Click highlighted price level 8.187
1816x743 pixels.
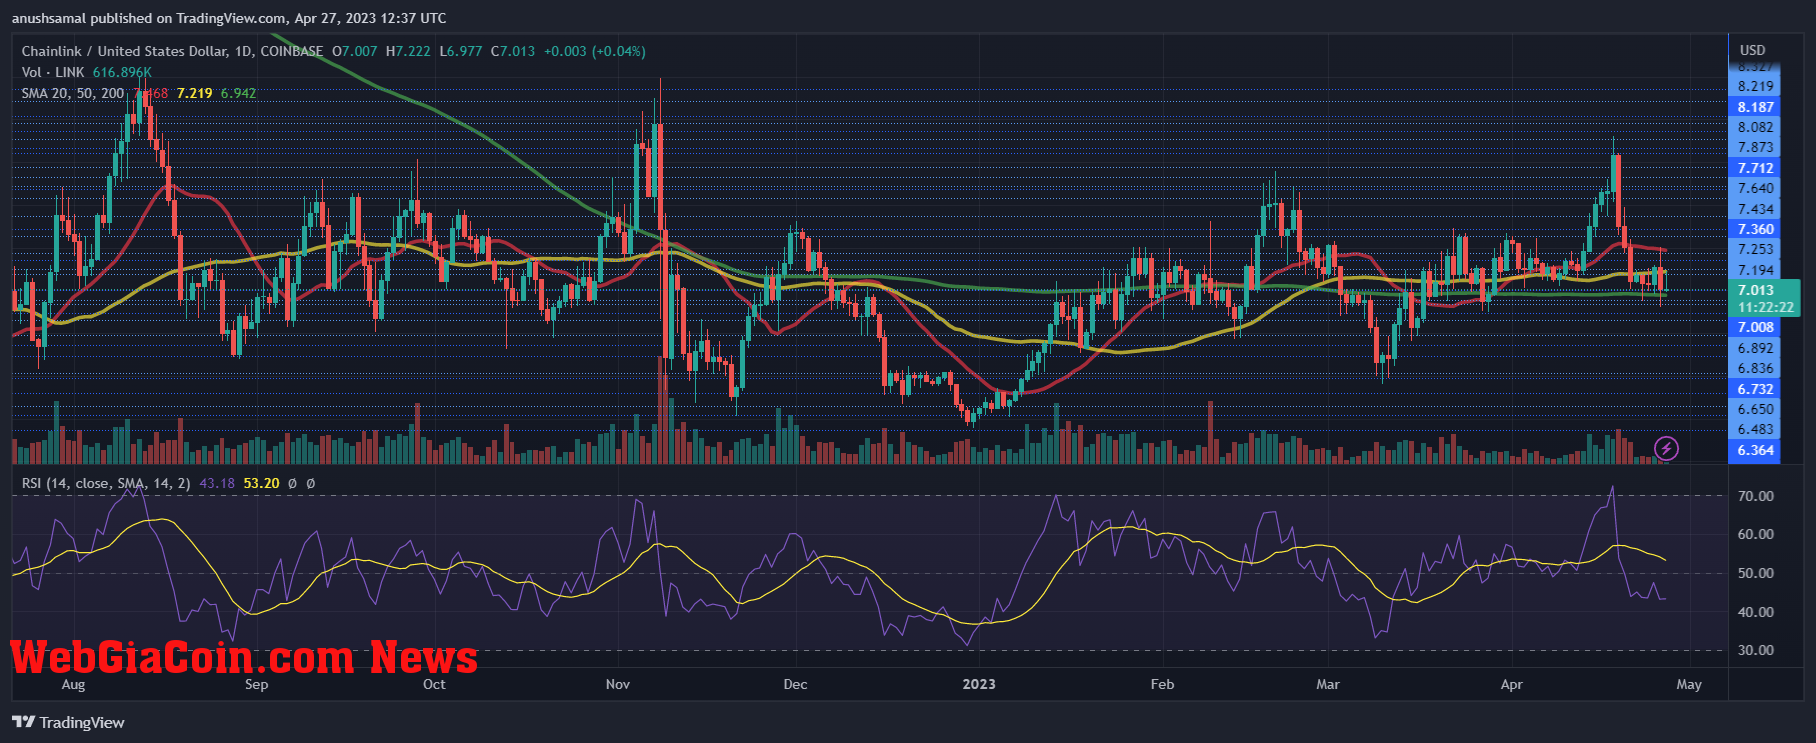tap(1755, 107)
